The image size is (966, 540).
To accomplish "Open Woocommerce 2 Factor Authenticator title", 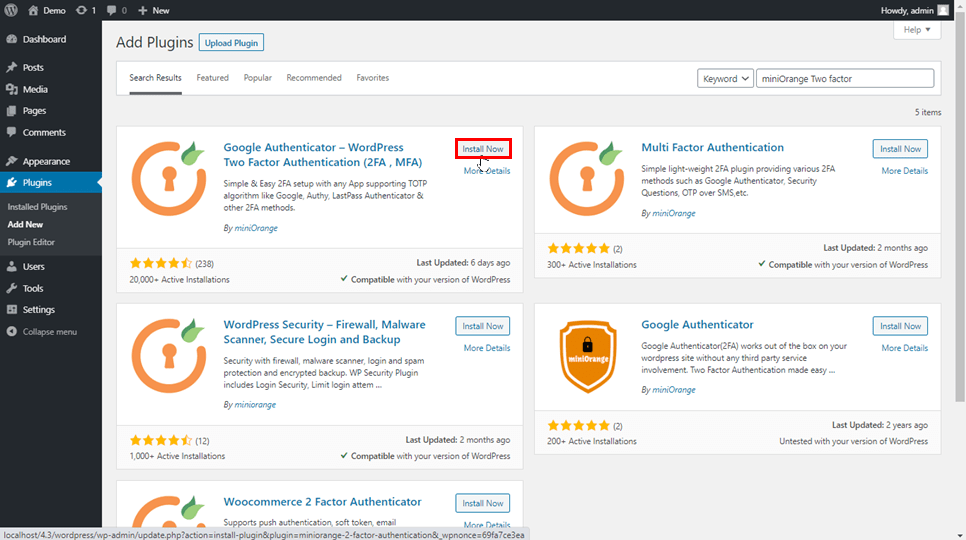I will [x=322, y=502].
